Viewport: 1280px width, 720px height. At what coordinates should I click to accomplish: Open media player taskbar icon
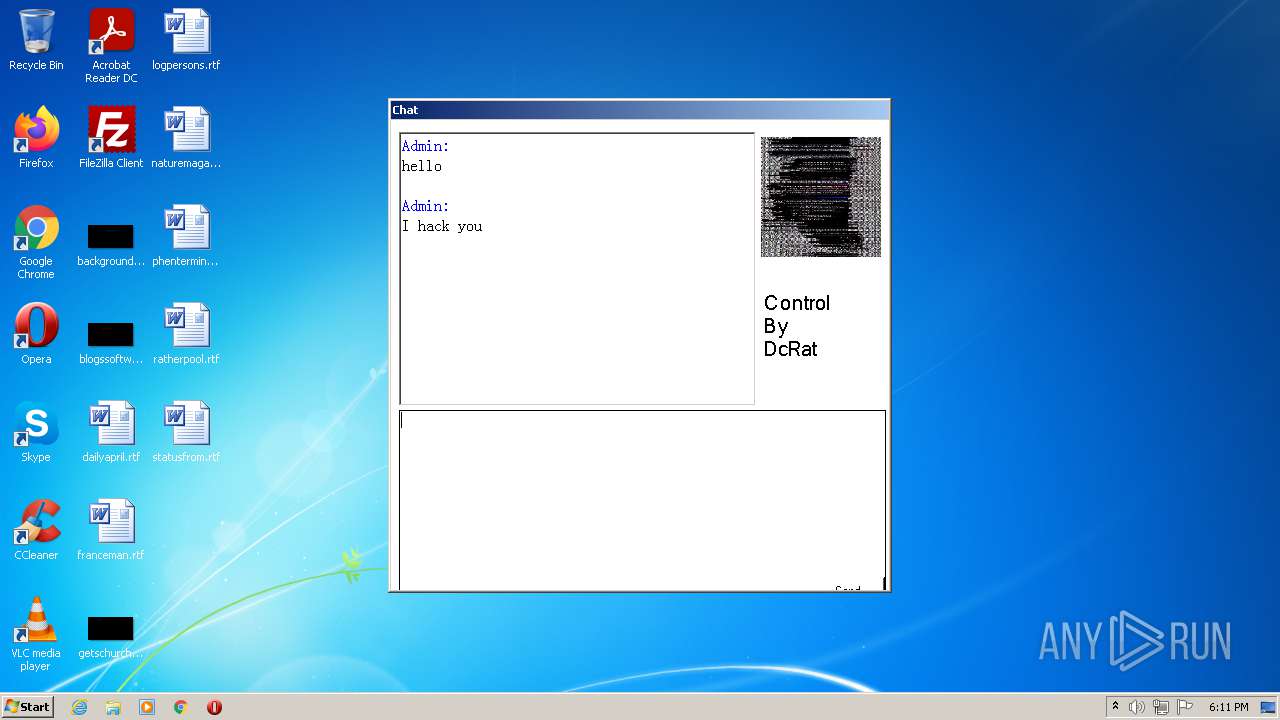147,707
